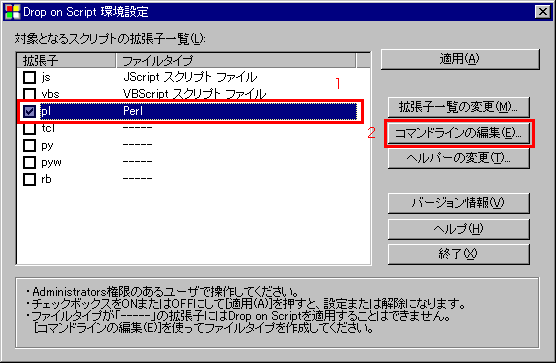Show バージョン情報(V) version info
Viewport: 556px width, 363px height.
pos(458,203)
